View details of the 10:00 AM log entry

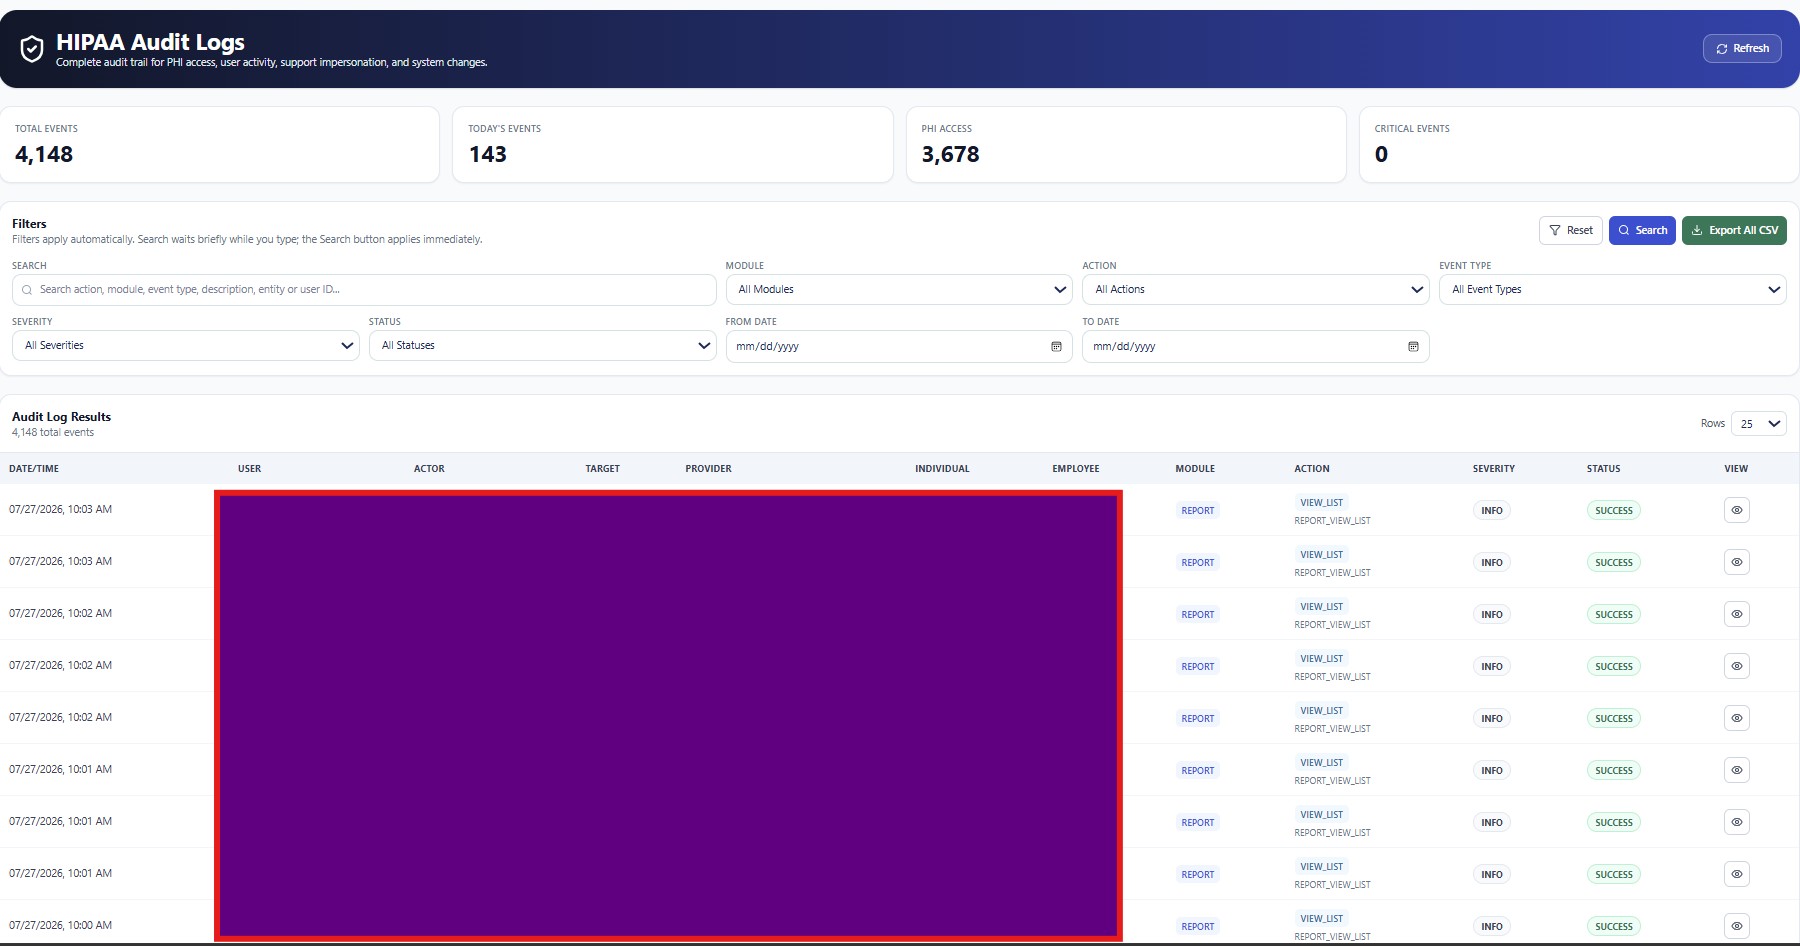1737,926
